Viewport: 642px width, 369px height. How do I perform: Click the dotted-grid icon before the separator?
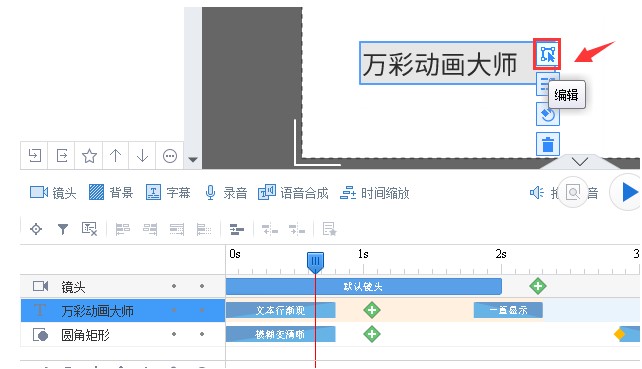[204, 229]
